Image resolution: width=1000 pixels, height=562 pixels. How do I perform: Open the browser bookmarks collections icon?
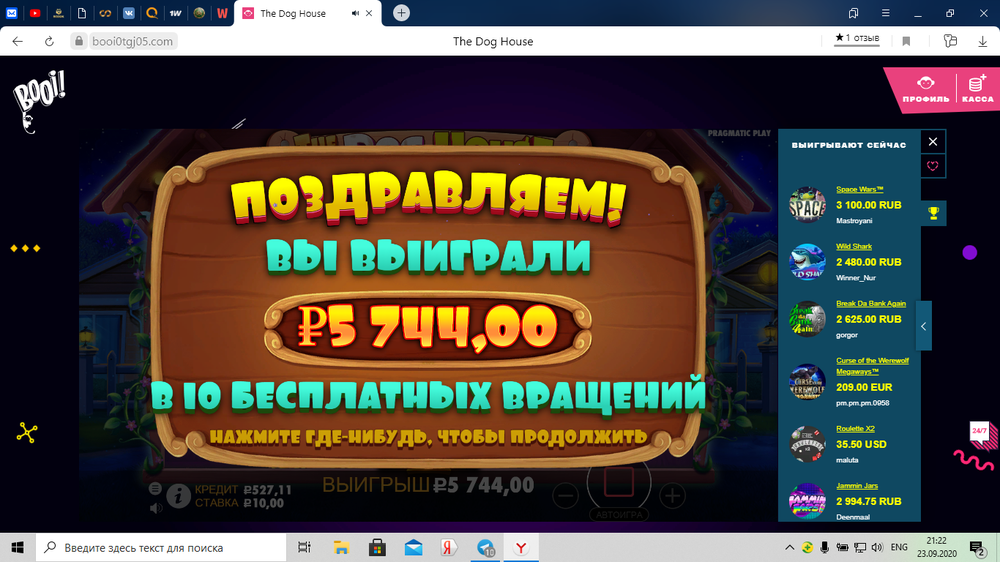tap(853, 13)
